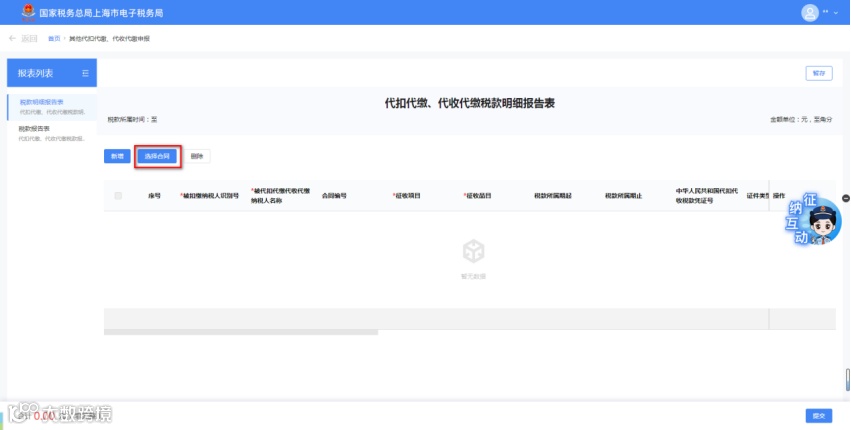Image resolution: width=851 pixels, height=430 pixels.
Task: Click the 合同编号 column header
Action: [x=334, y=195]
